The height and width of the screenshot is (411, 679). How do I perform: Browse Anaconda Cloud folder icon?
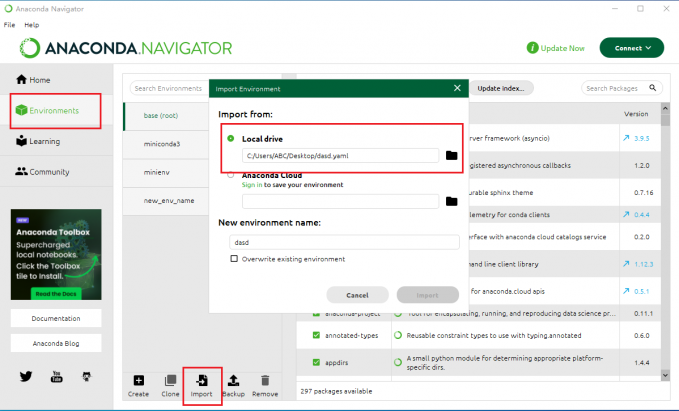(x=452, y=201)
